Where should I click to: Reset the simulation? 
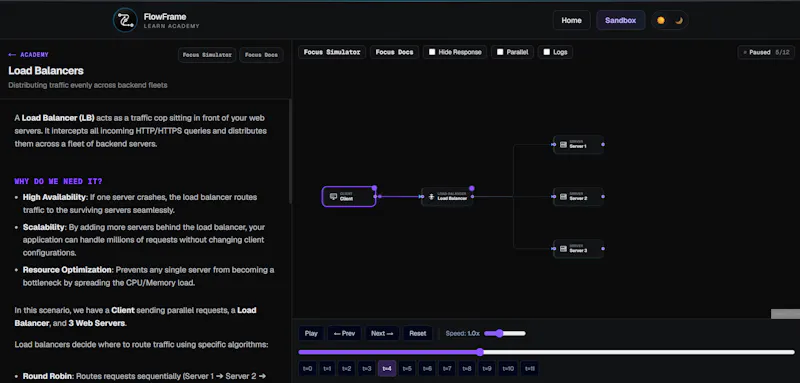click(x=418, y=334)
